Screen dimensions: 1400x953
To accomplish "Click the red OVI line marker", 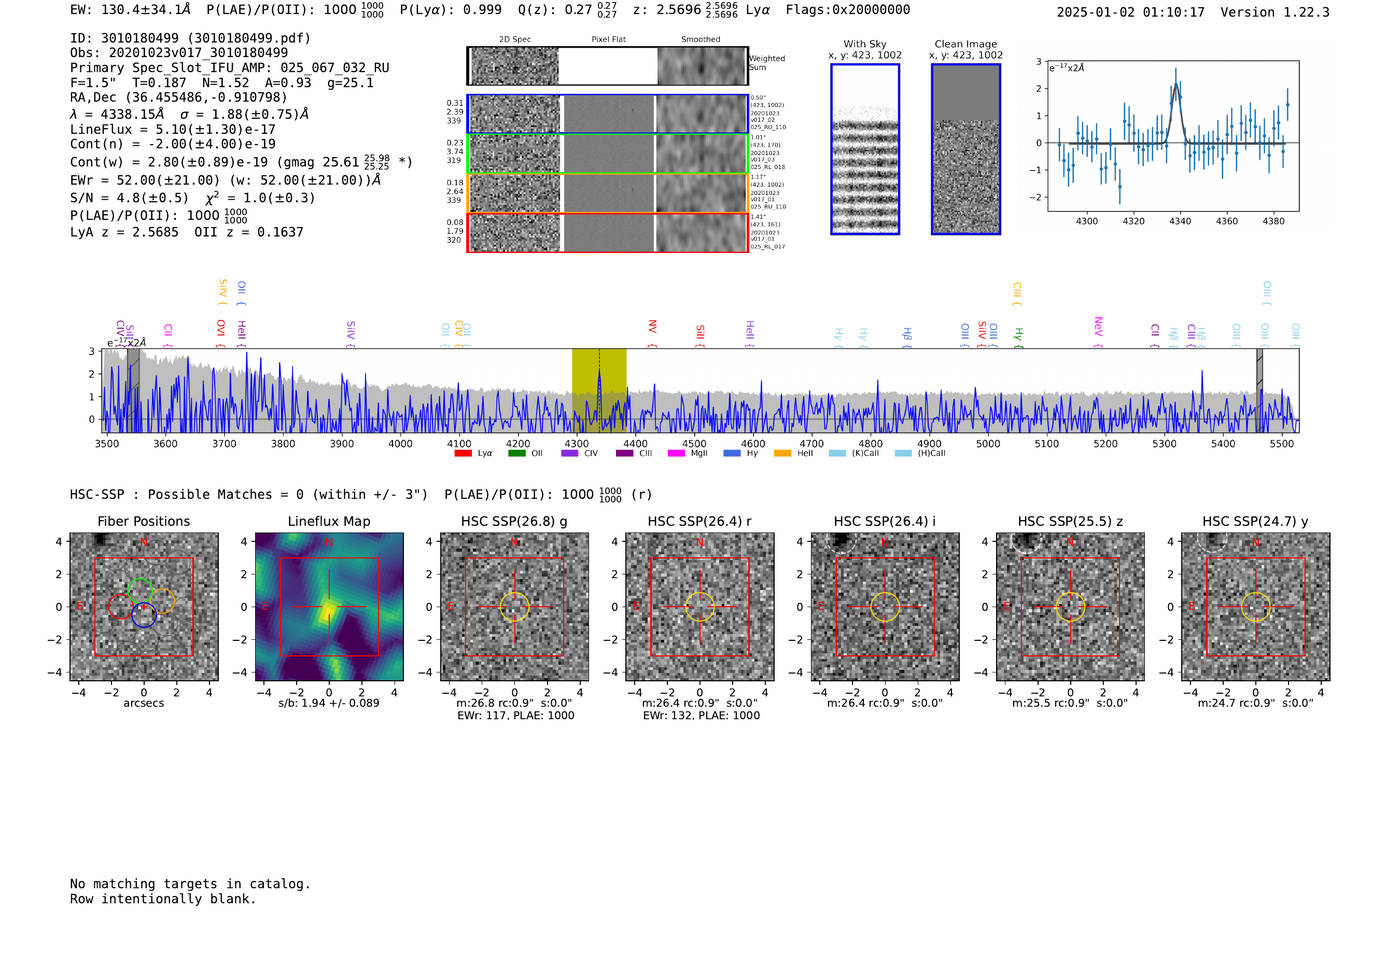I will (221, 332).
